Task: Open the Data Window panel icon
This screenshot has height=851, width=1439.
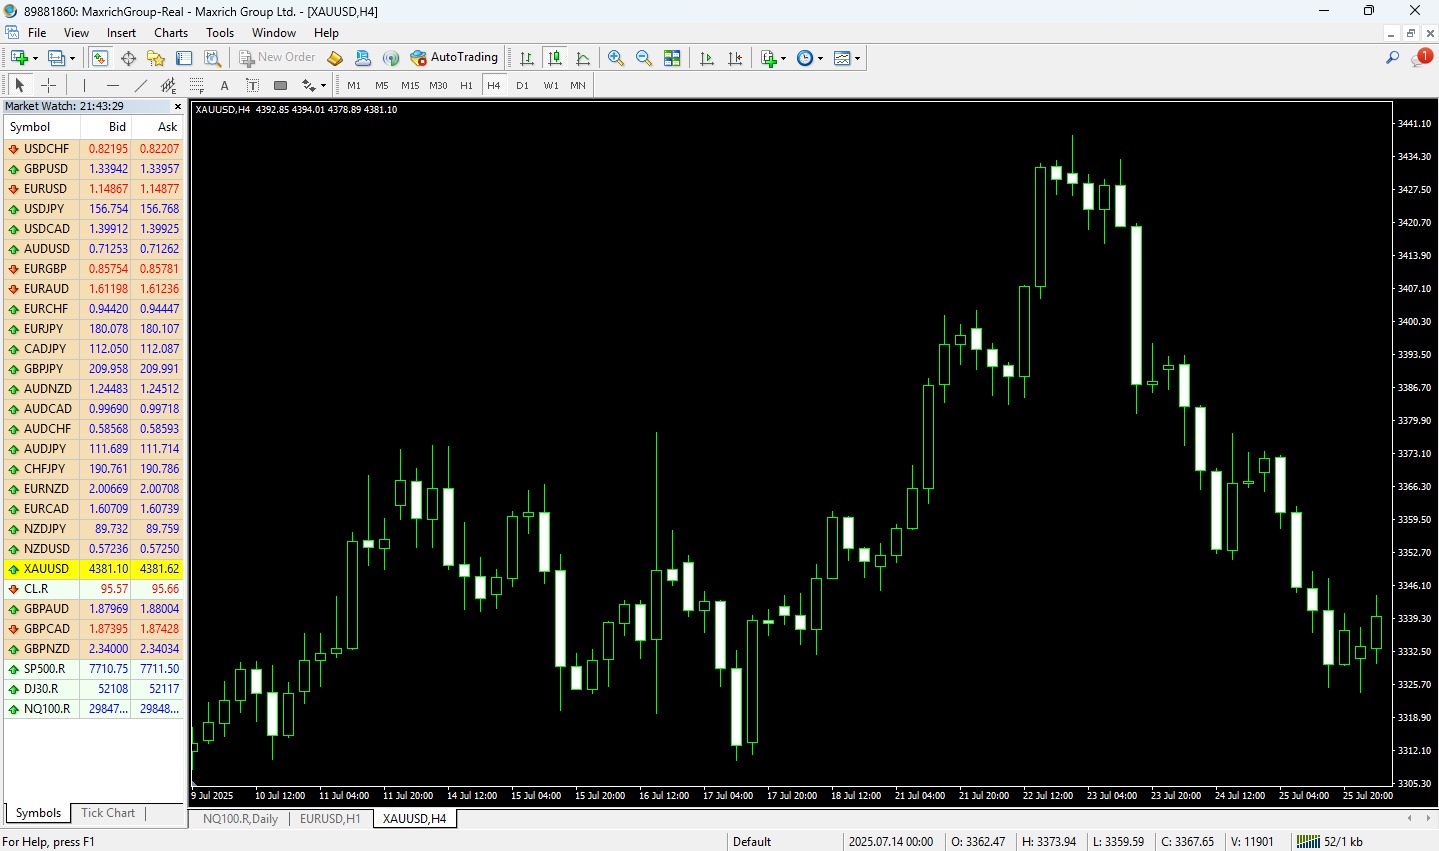Action: coord(128,58)
